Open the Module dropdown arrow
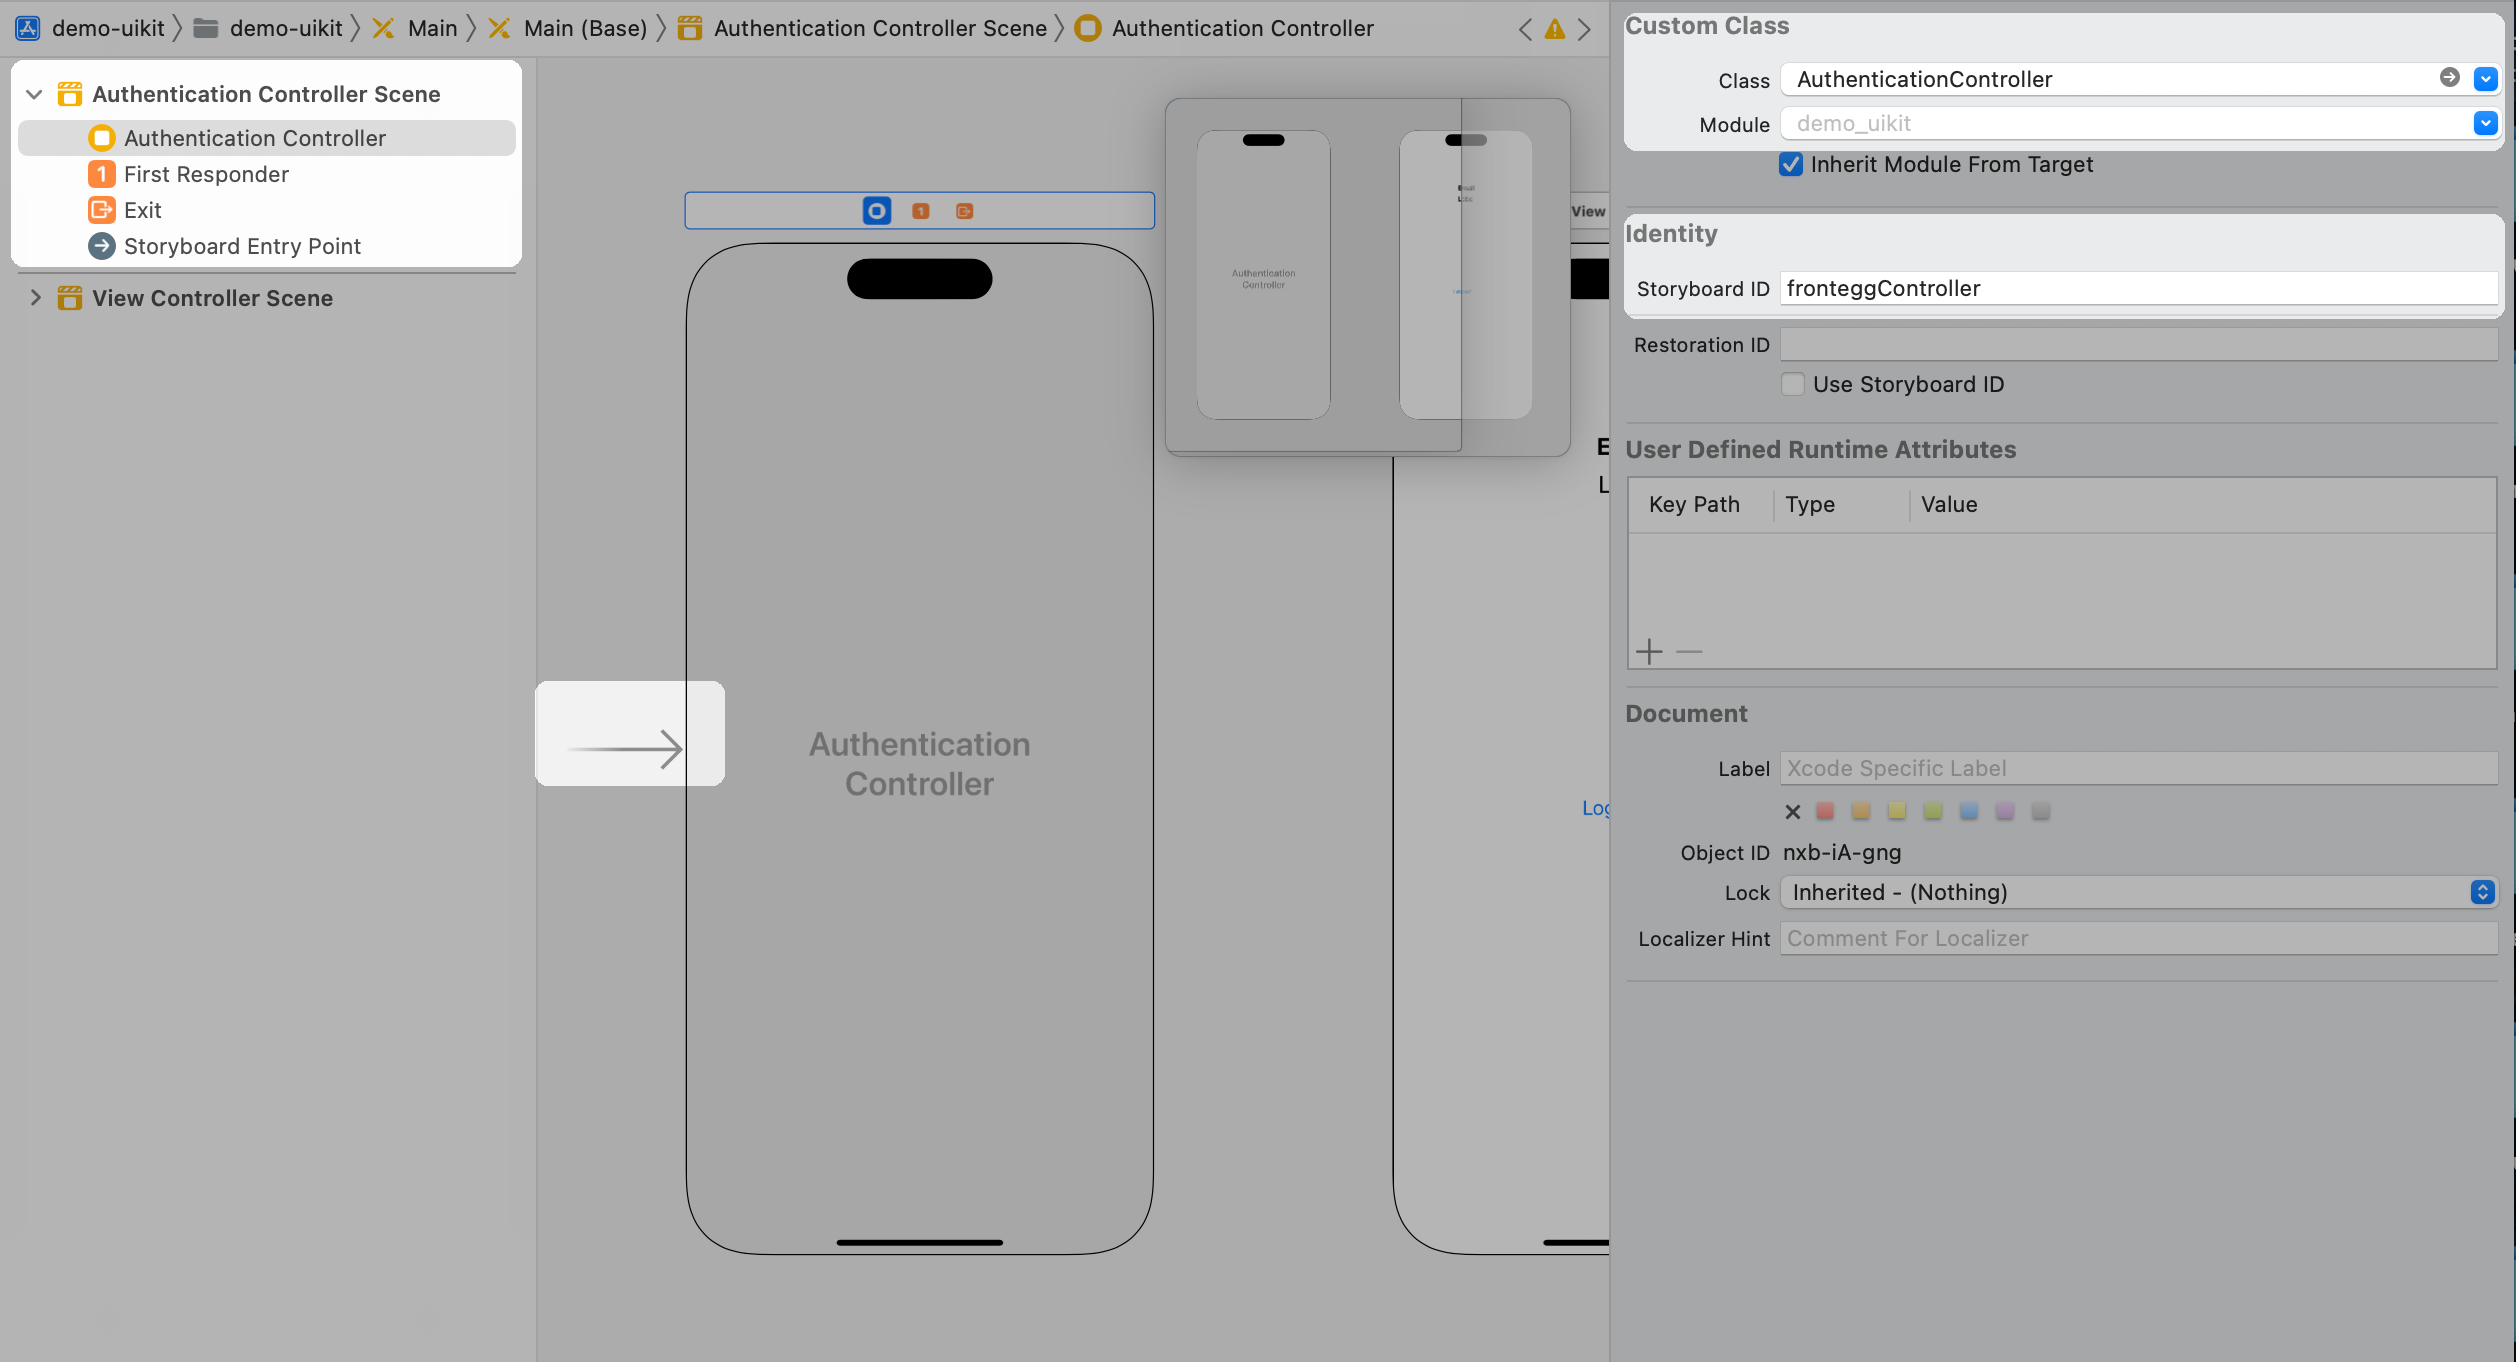Viewport: 2516px width, 1362px height. [x=2485, y=123]
